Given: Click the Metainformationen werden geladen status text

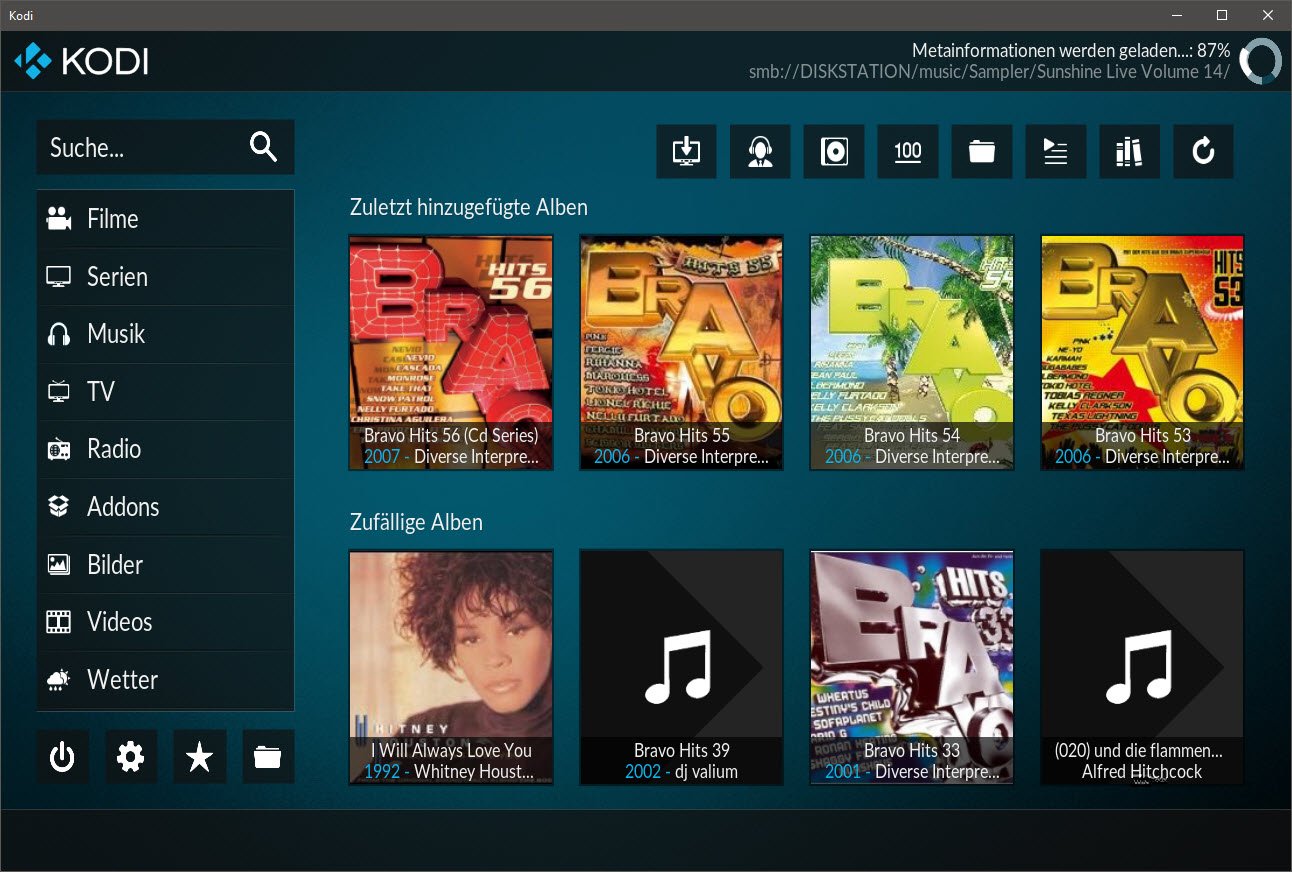Looking at the screenshot, I should pos(1071,50).
